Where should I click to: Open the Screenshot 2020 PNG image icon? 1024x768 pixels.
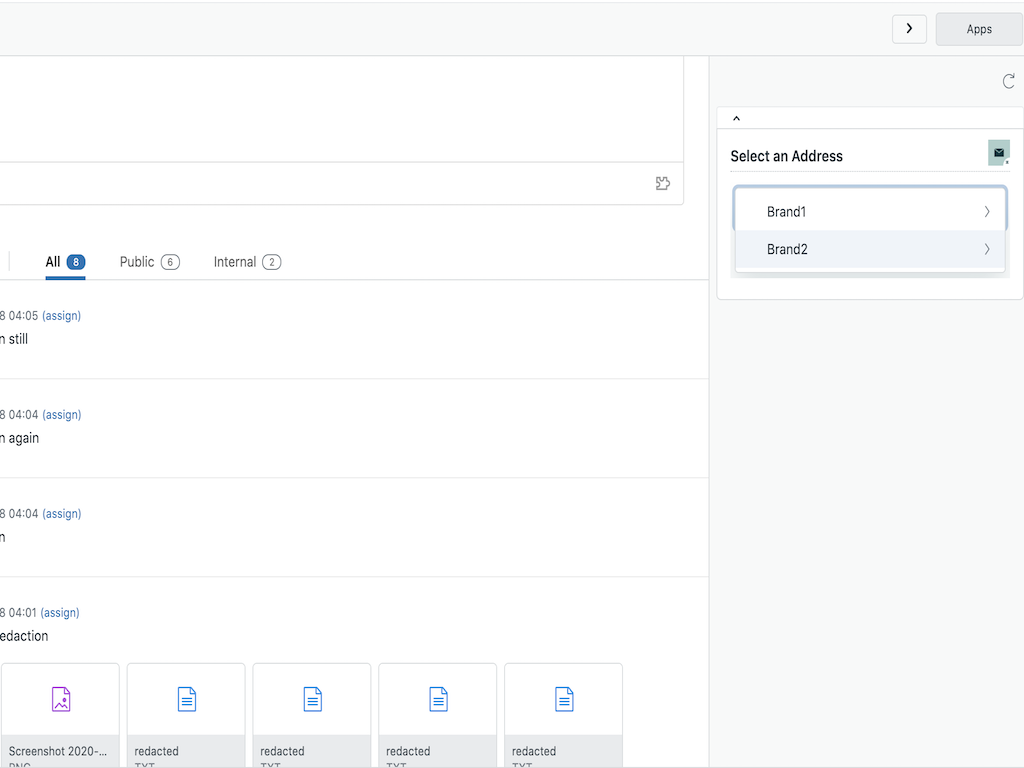(60, 699)
